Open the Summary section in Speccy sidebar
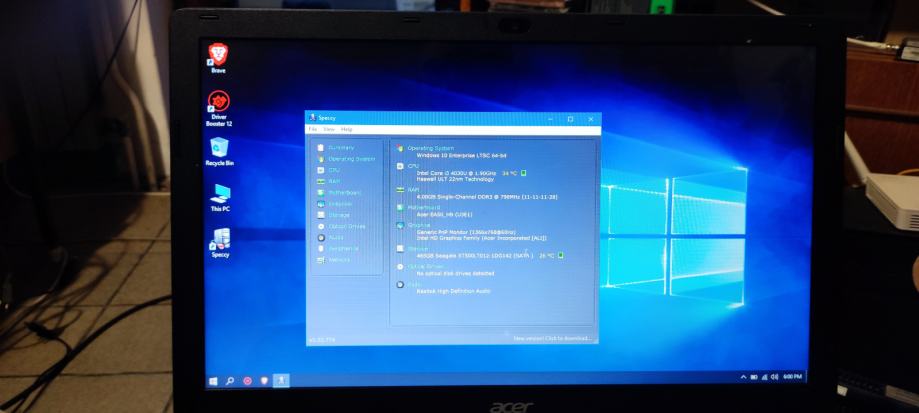 pos(335,148)
